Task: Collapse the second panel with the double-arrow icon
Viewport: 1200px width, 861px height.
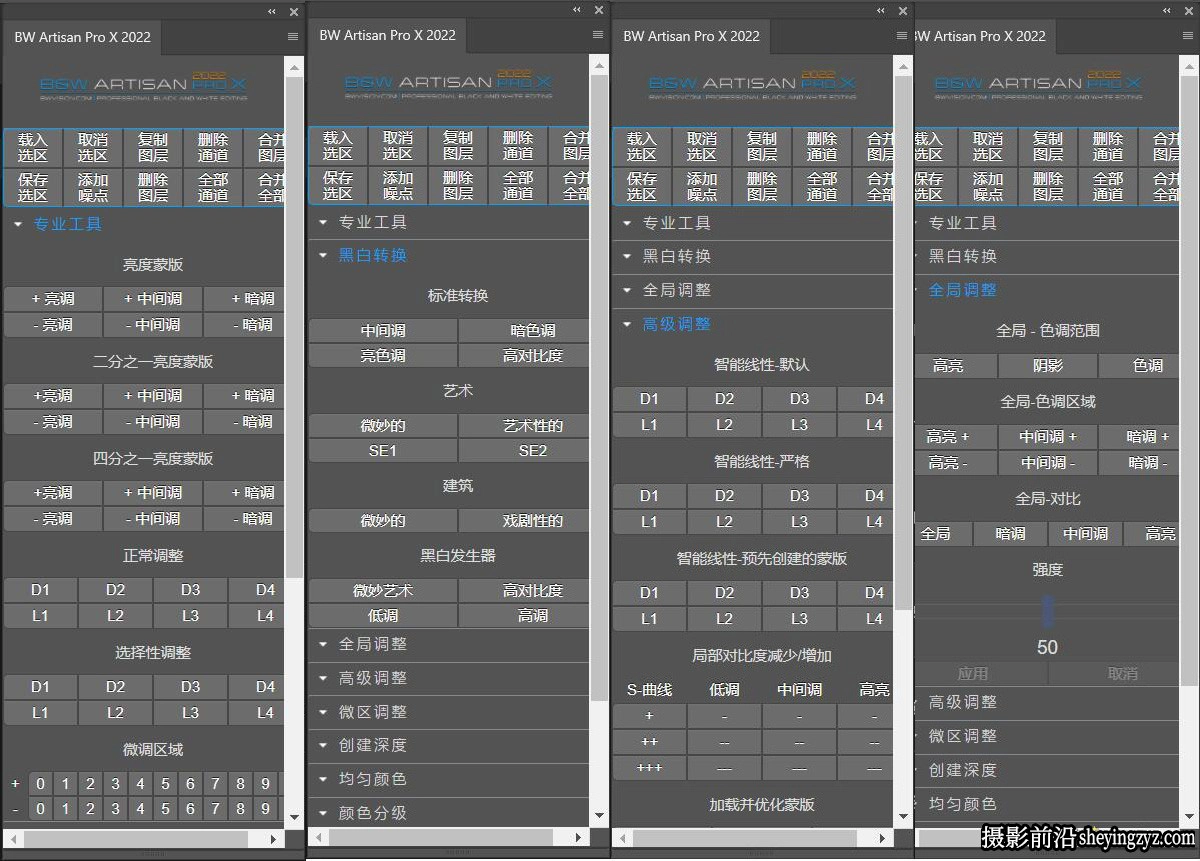Action: pyautogui.click(x=576, y=9)
